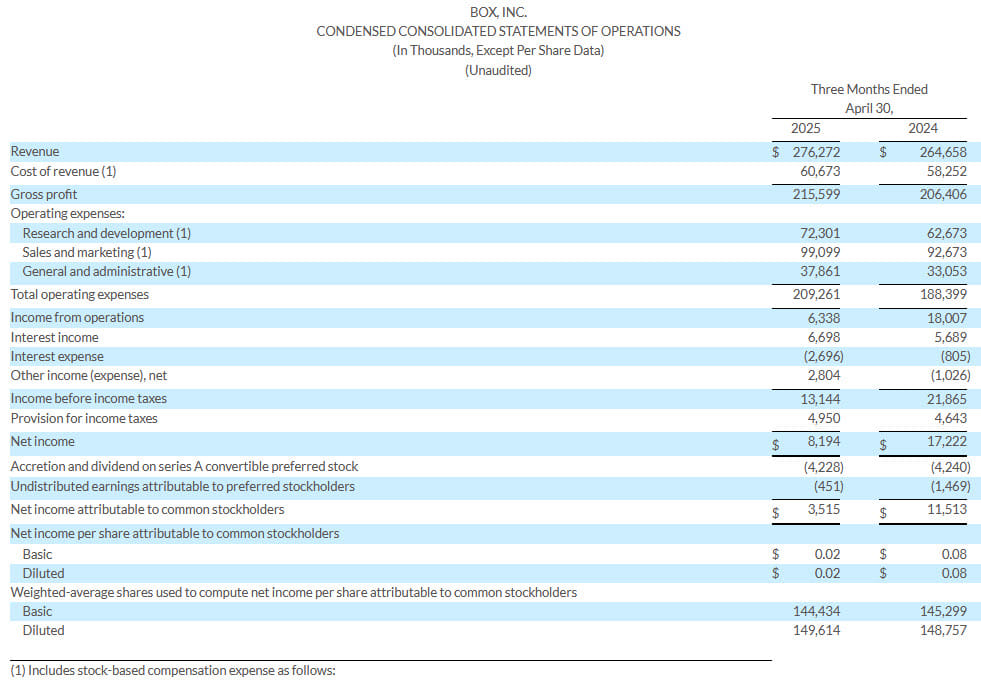Click income from operations value 18,007
The width and height of the screenshot is (981, 684).
coord(947,318)
